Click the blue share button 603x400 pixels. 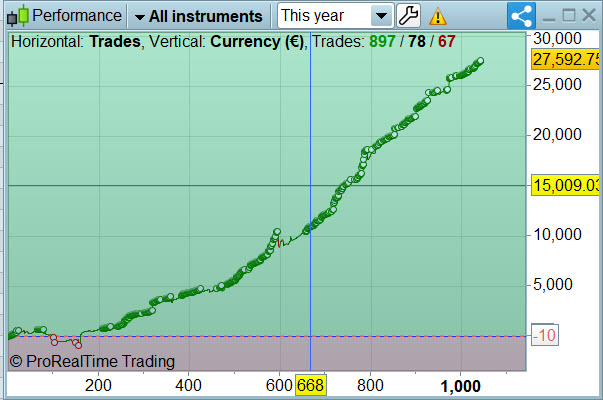(521, 16)
